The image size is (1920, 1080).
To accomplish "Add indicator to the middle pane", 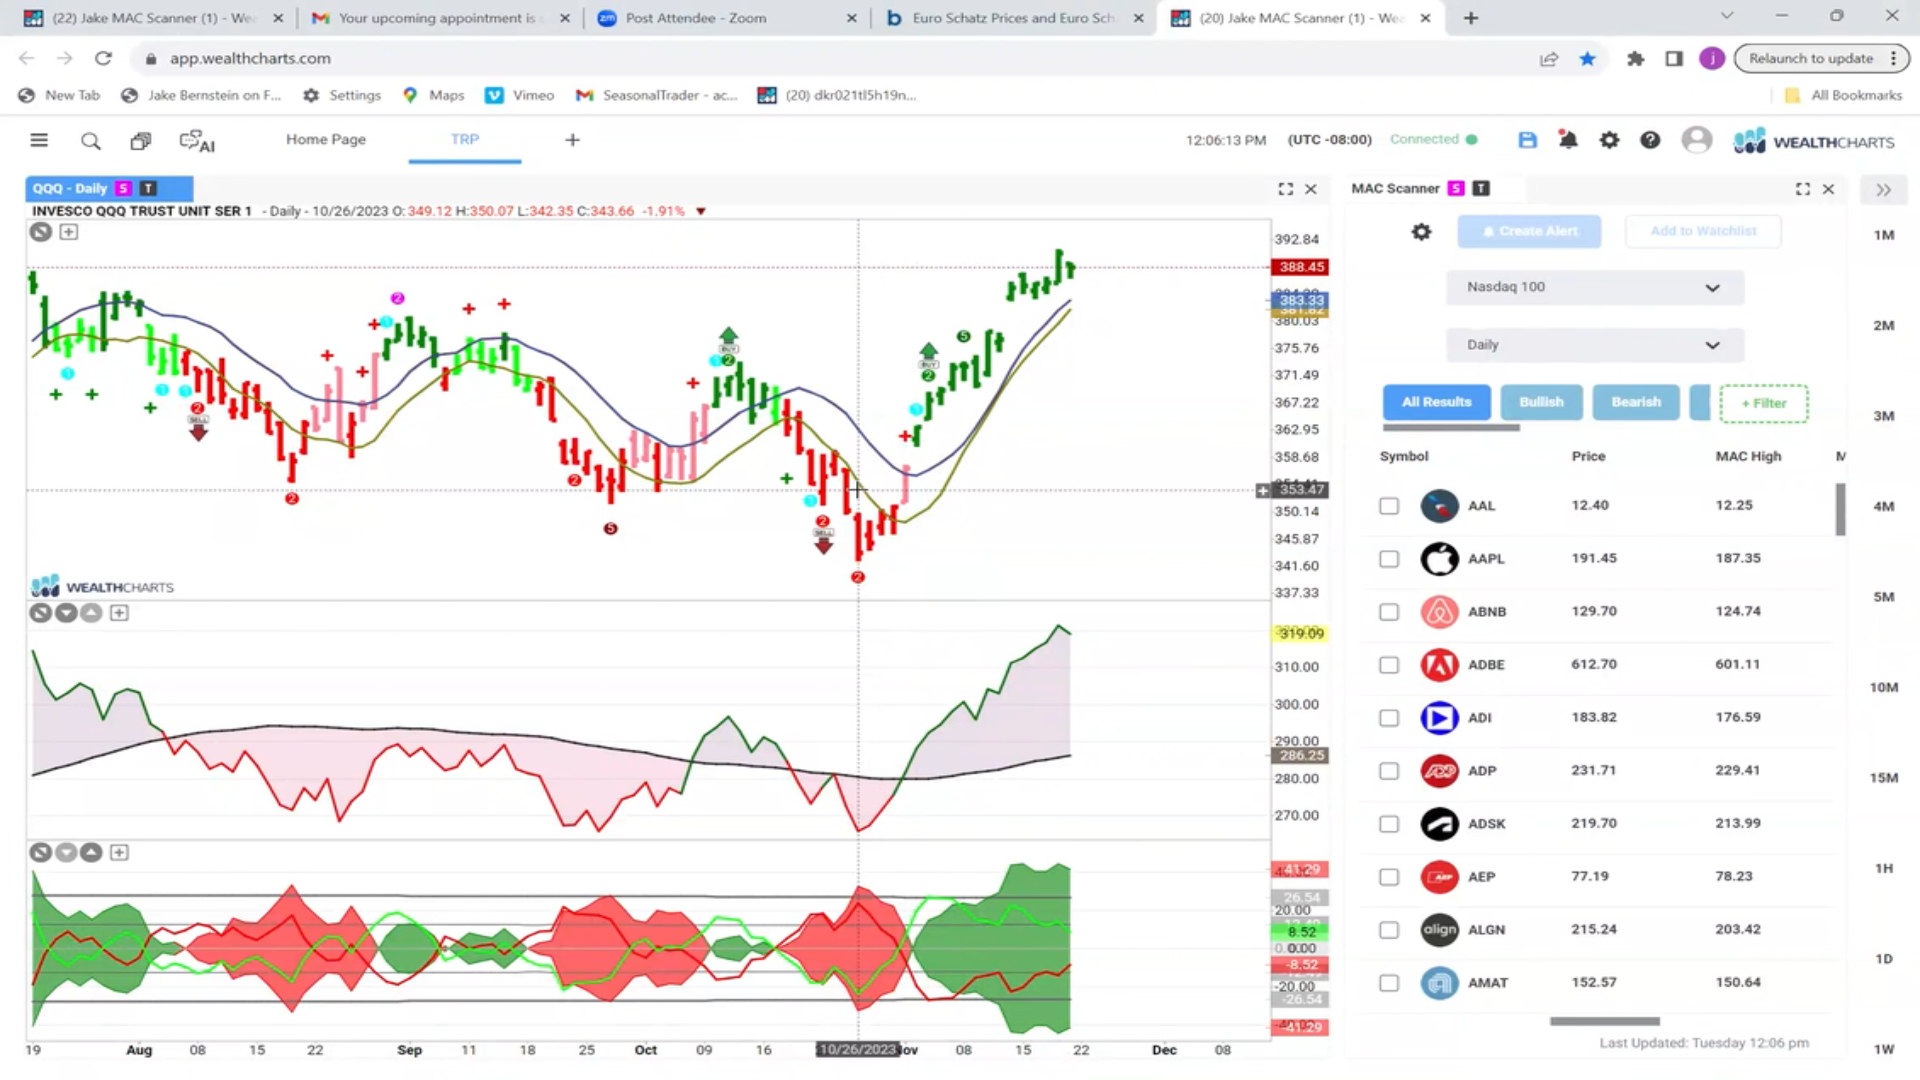I will point(119,613).
